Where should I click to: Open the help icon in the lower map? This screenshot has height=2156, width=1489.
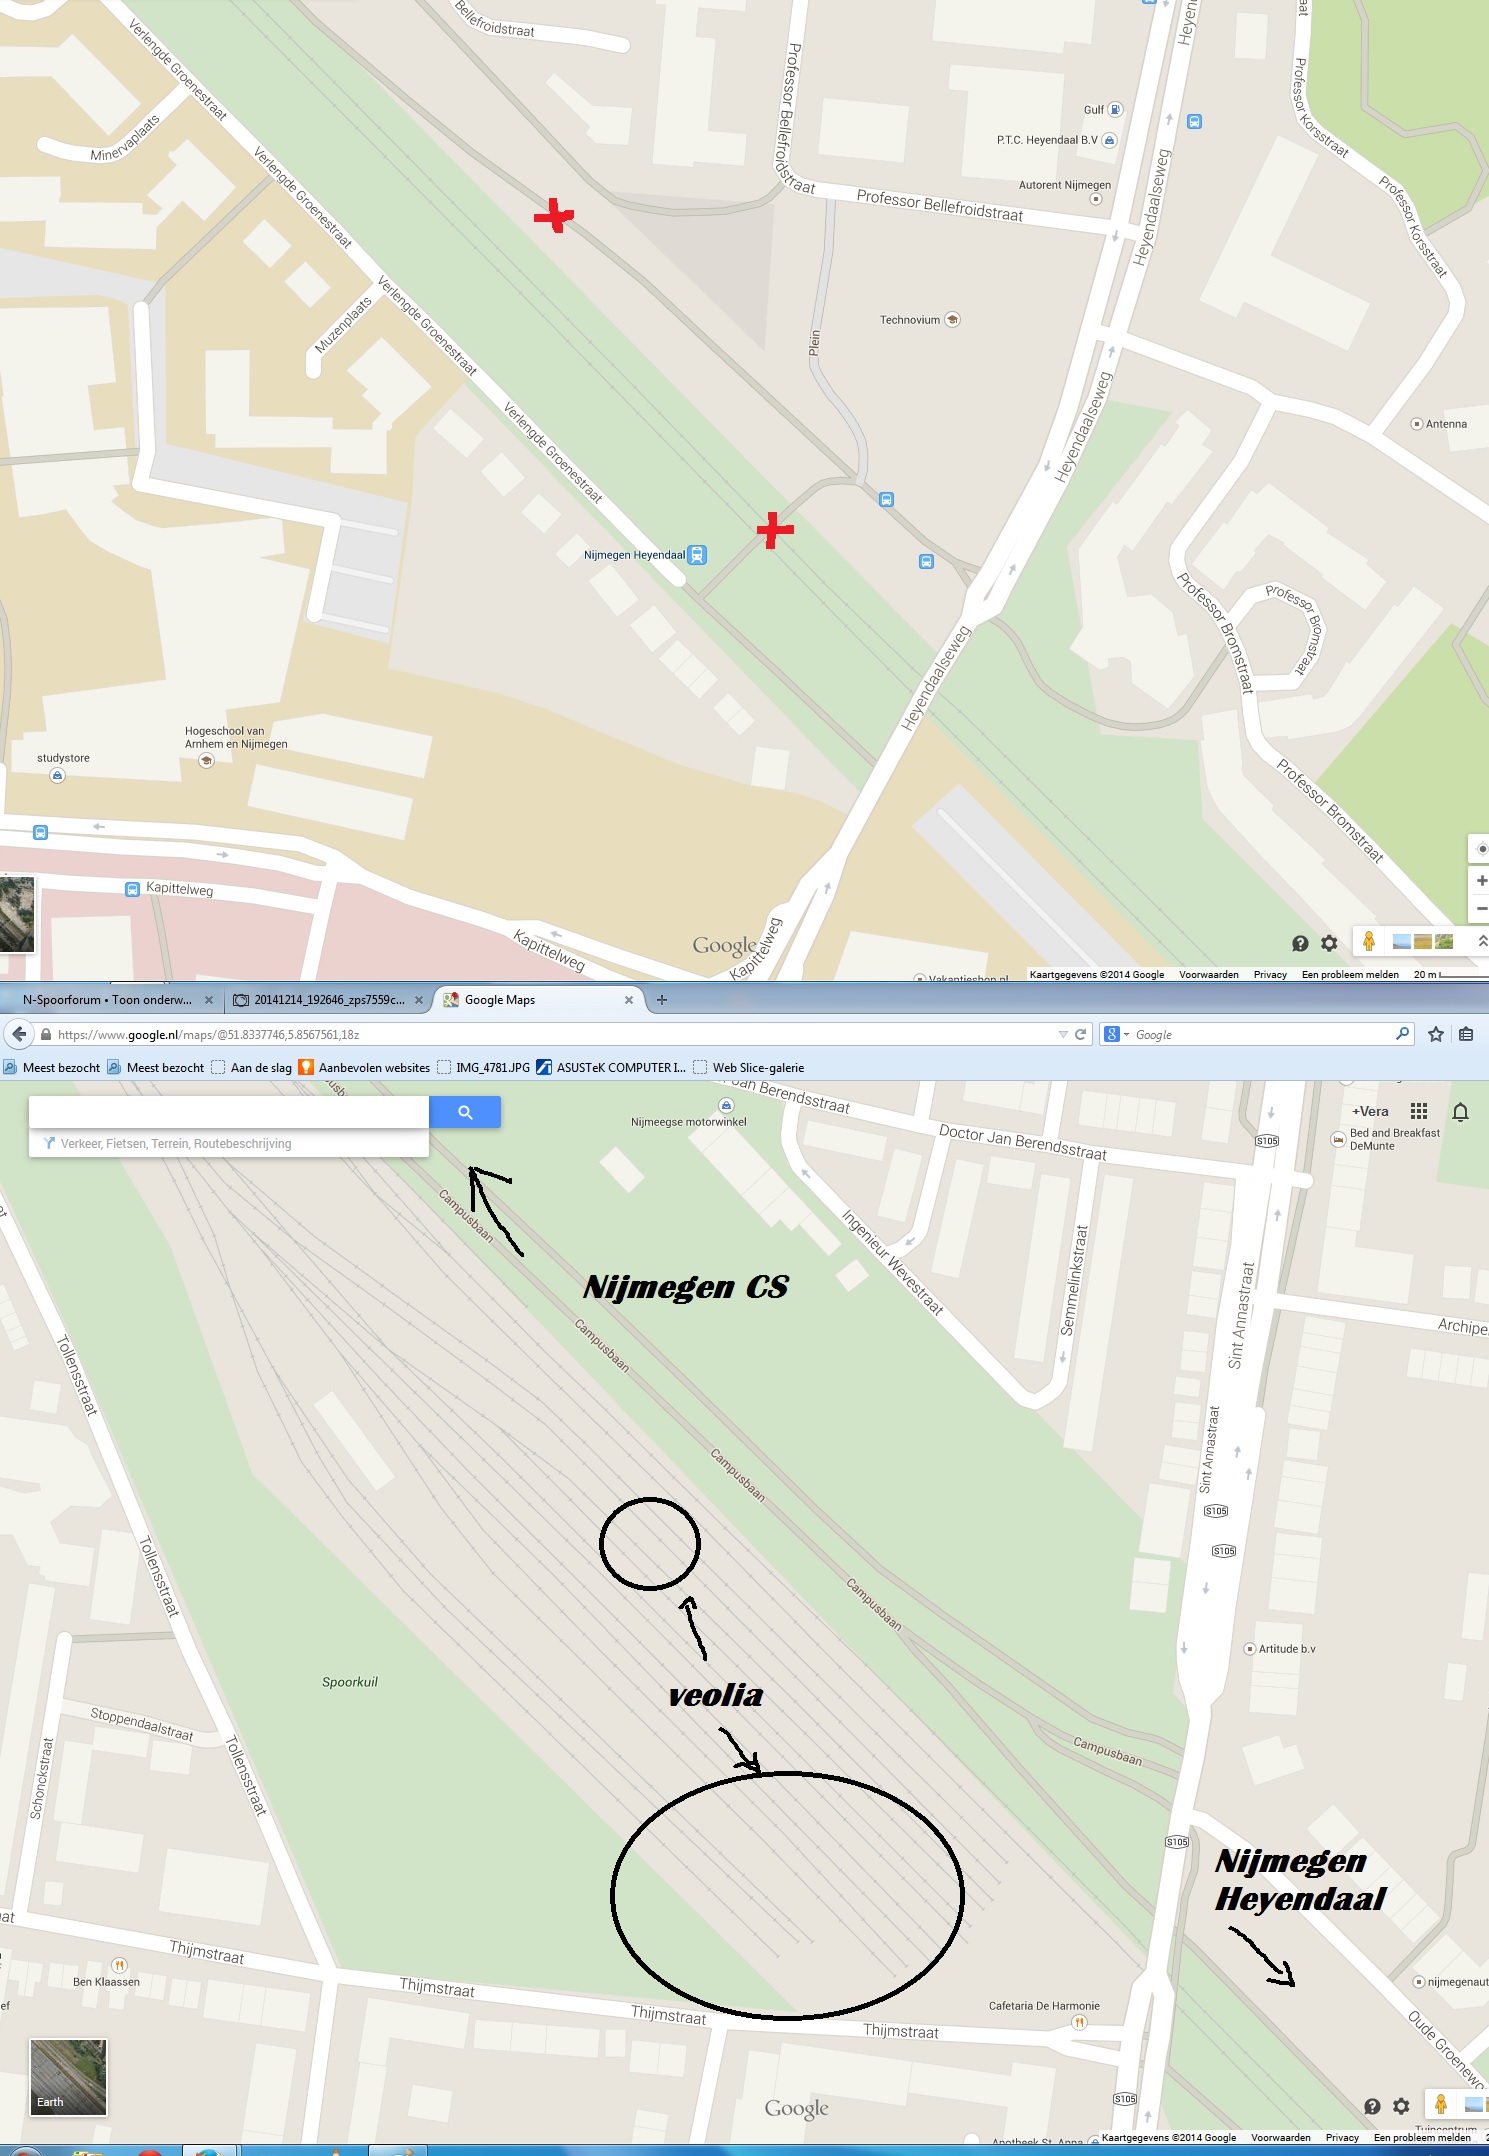click(x=1372, y=2106)
